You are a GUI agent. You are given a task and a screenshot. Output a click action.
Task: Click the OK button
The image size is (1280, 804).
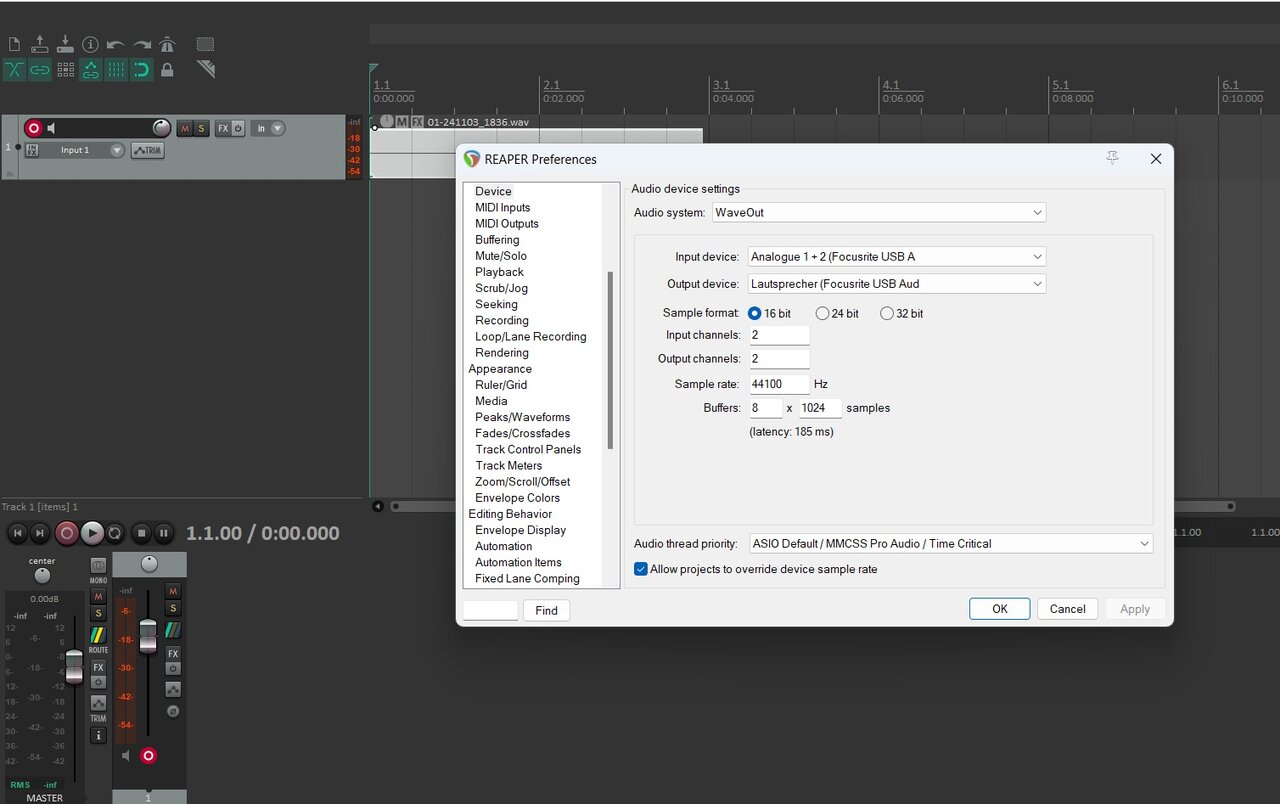pos(1000,609)
